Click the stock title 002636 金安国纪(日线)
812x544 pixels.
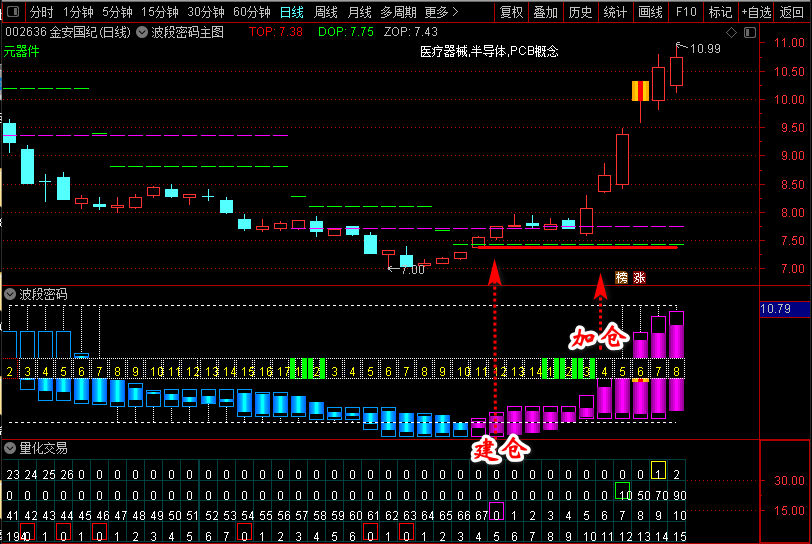point(68,32)
